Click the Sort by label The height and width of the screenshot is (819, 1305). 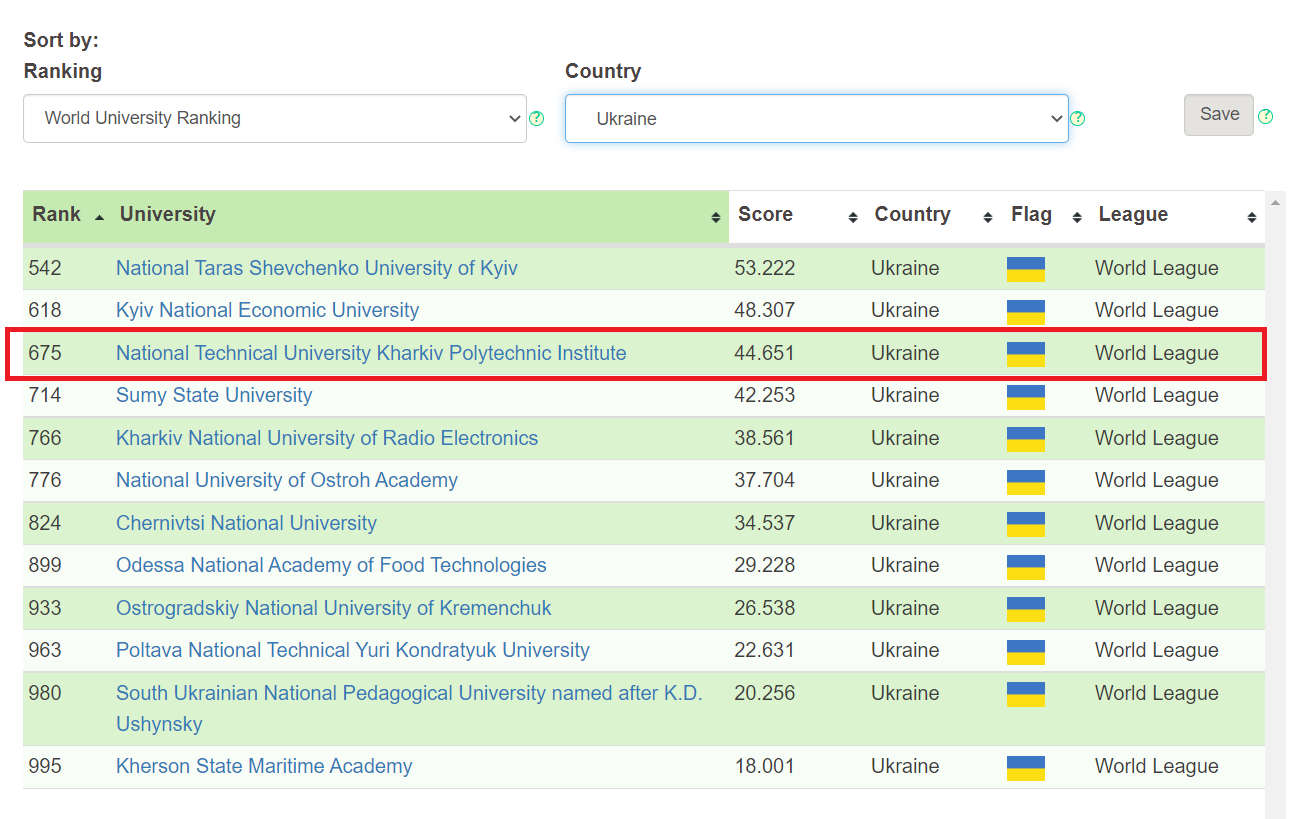[61, 41]
